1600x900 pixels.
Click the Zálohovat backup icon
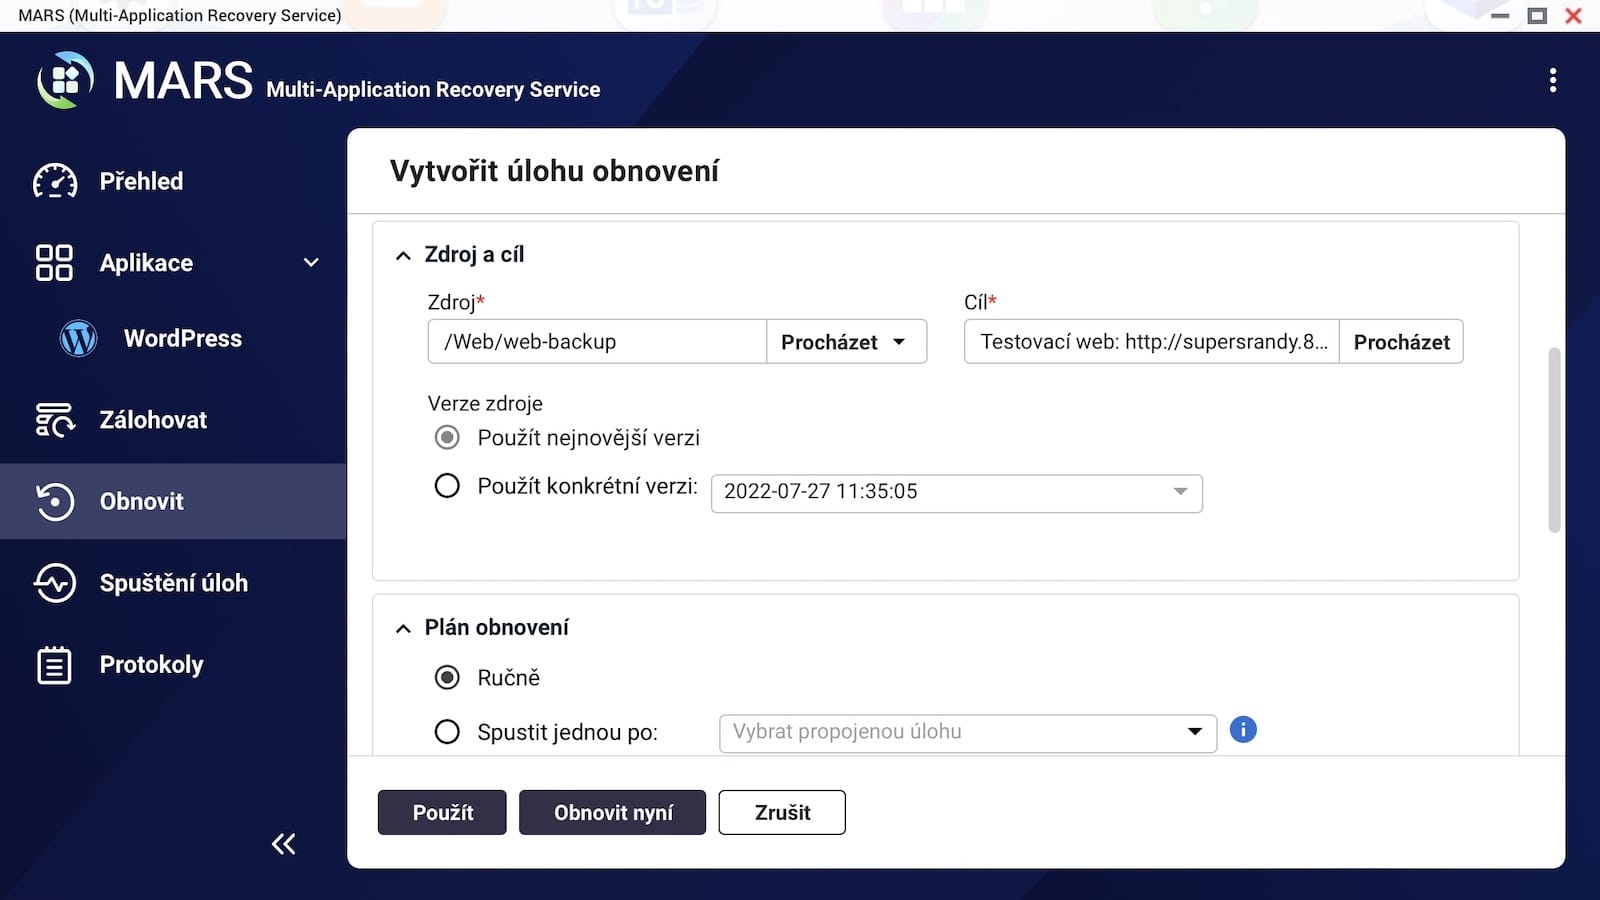tap(55, 420)
